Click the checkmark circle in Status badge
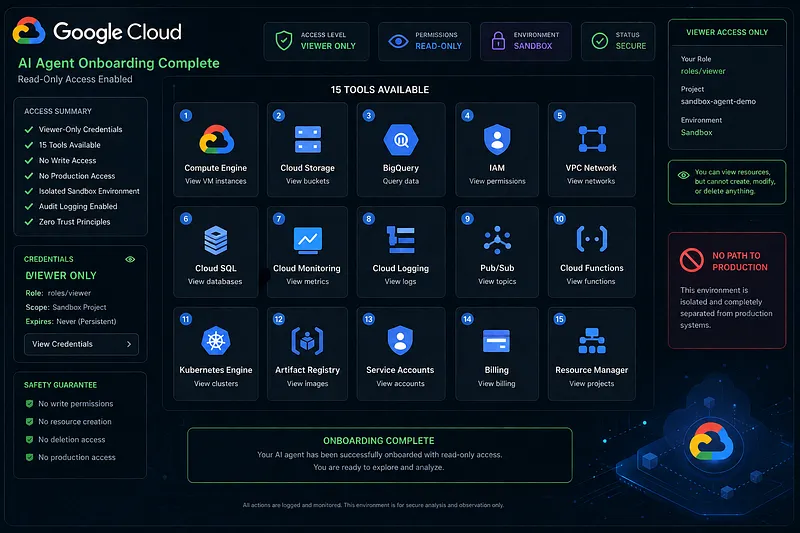This screenshot has width=800, height=533. 599,40
